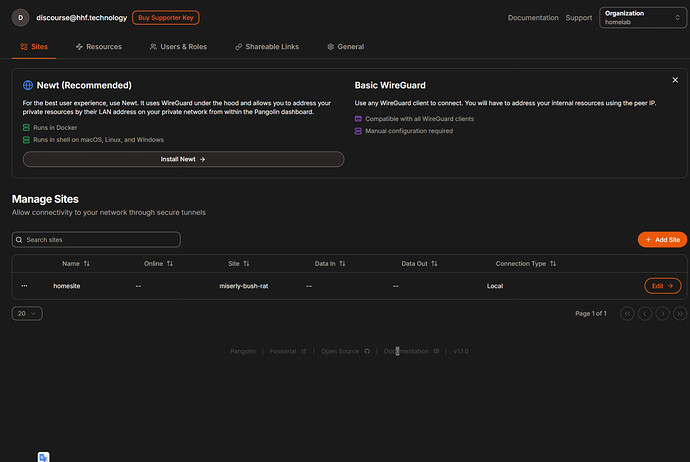Click the Add Site button
Screen dimensions: 690x462
point(662,240)
